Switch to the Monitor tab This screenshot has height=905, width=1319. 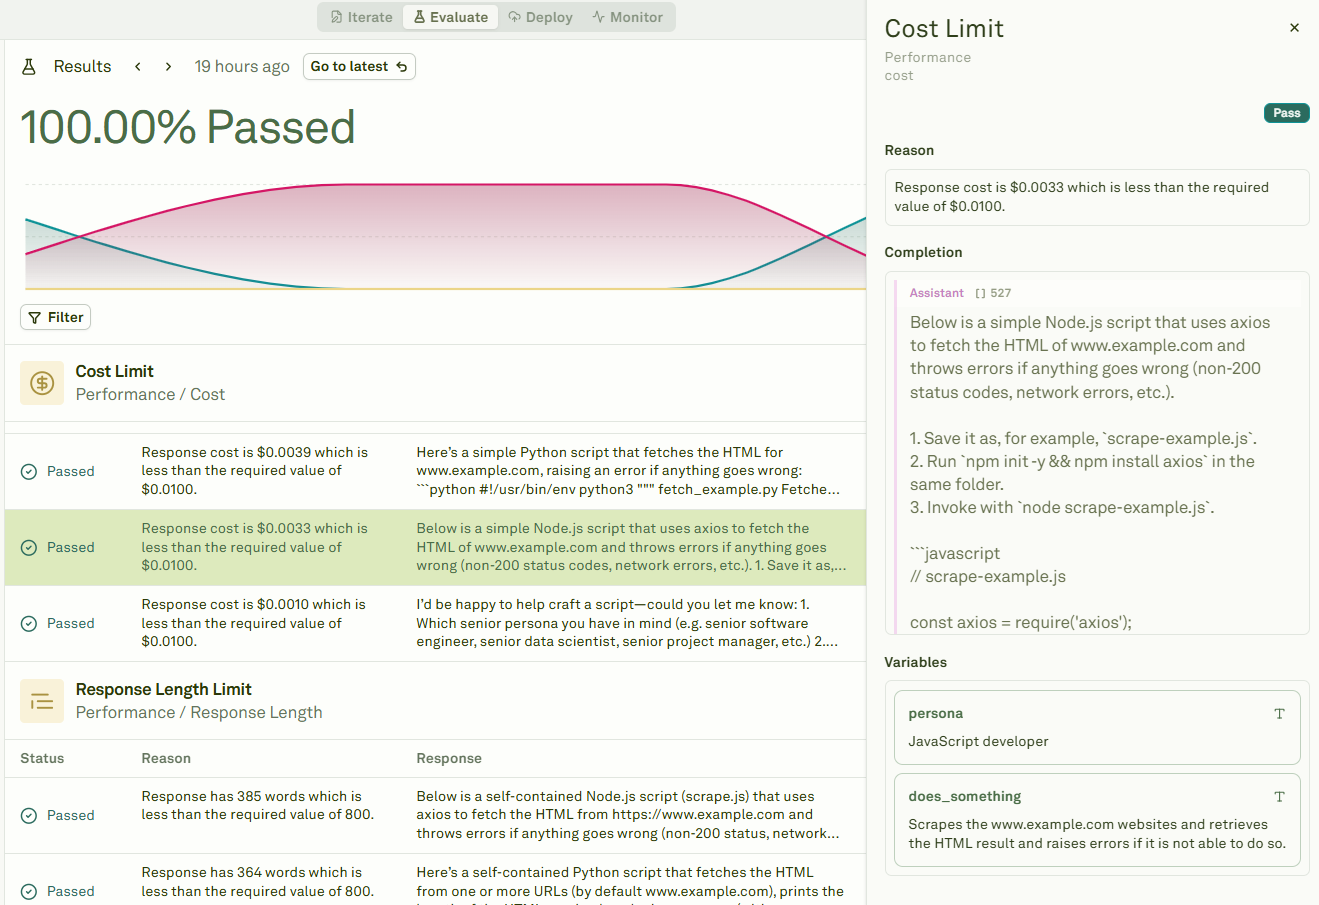coord(627,17)
